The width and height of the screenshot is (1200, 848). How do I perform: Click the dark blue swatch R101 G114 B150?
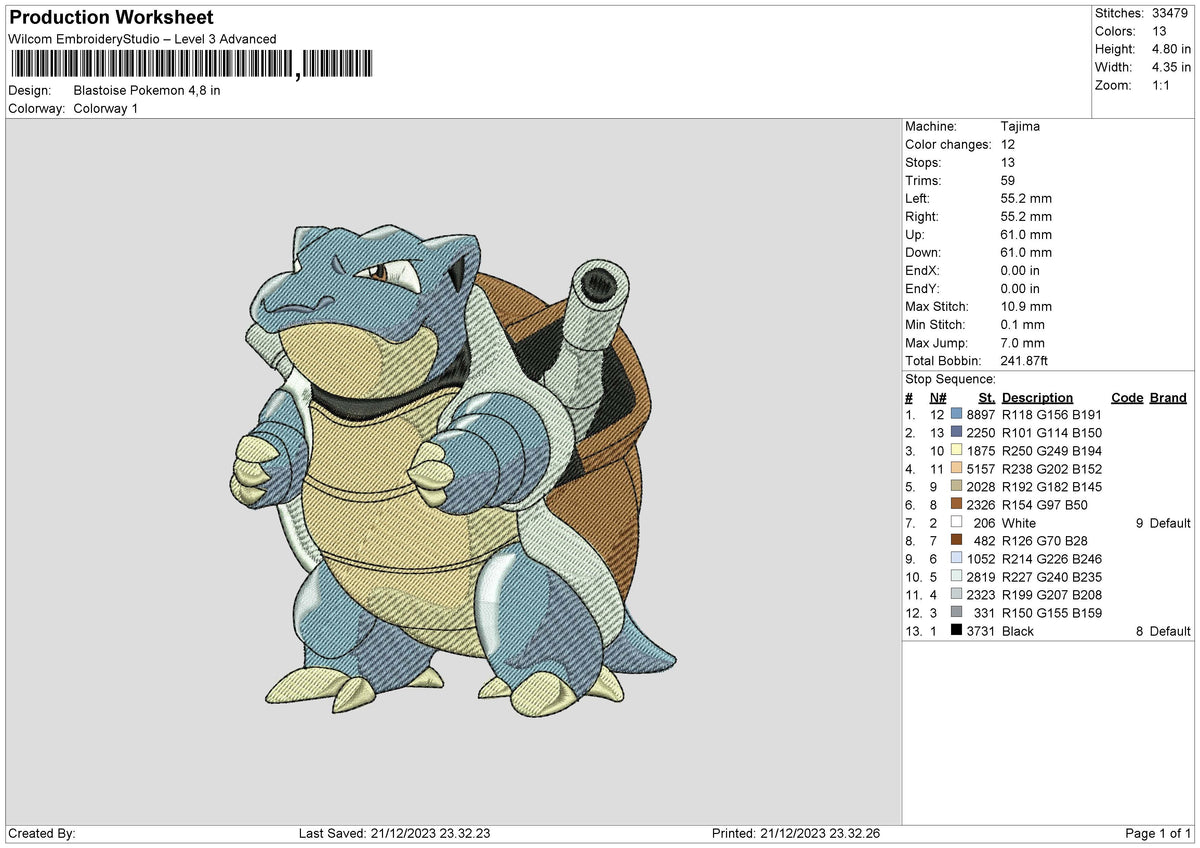pyautogui.click(x=956, y=433)
